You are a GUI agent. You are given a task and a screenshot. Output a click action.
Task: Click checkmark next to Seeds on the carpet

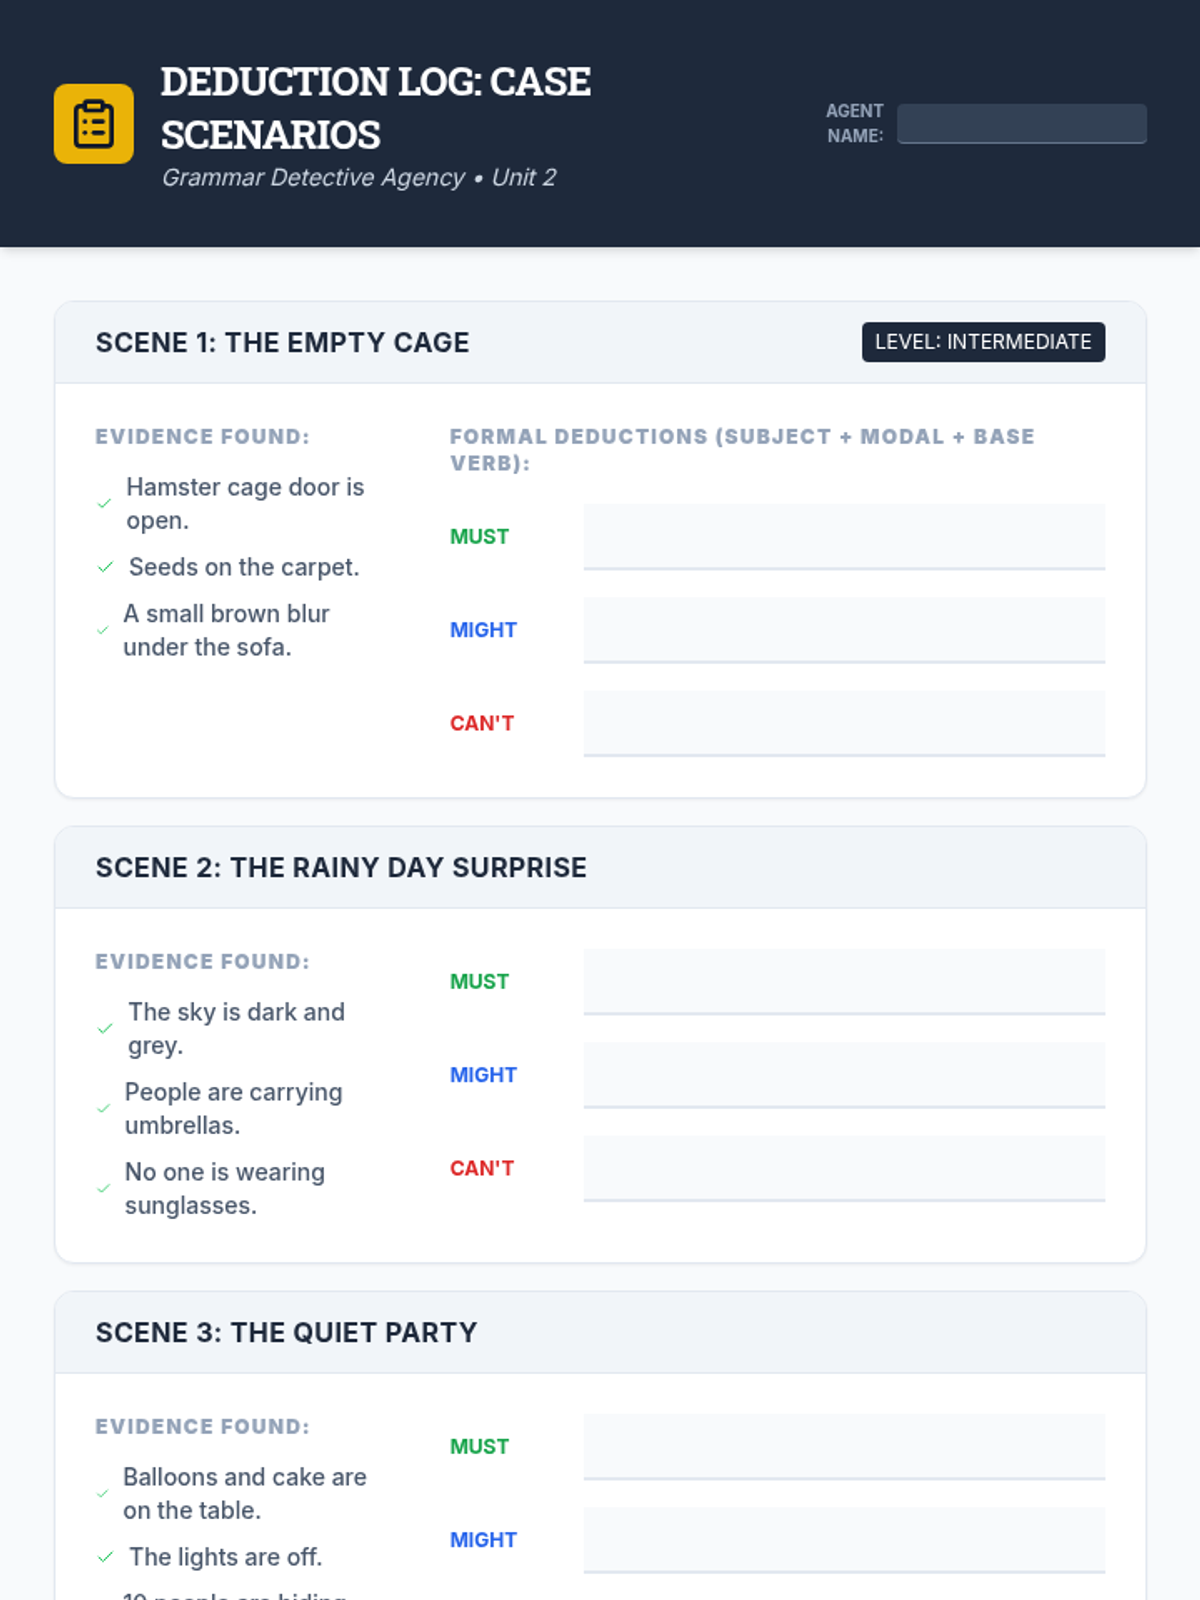point(105,567)
